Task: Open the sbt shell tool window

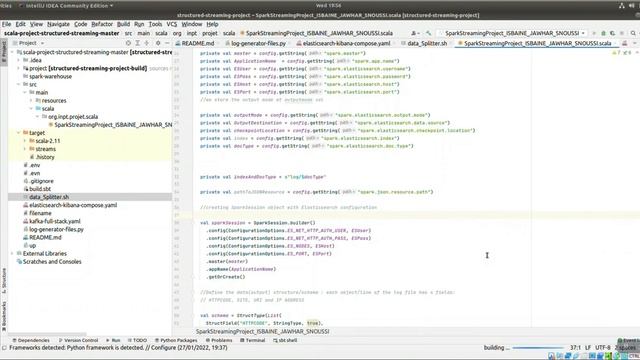Action: point(285,340)
